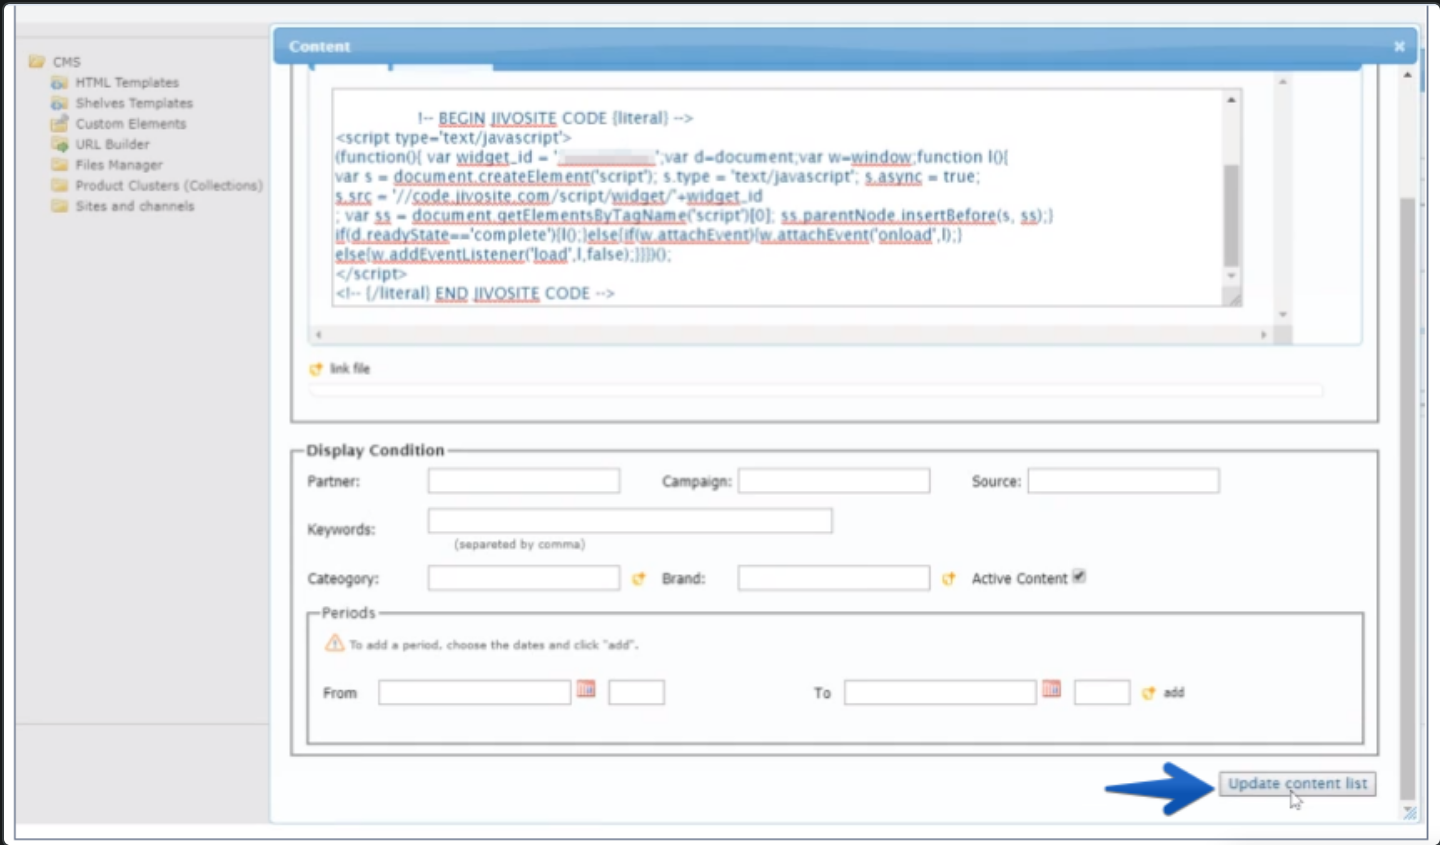Close the Content dialog
Viewport: 1440px width, 845px height.
pos(1399,46)
